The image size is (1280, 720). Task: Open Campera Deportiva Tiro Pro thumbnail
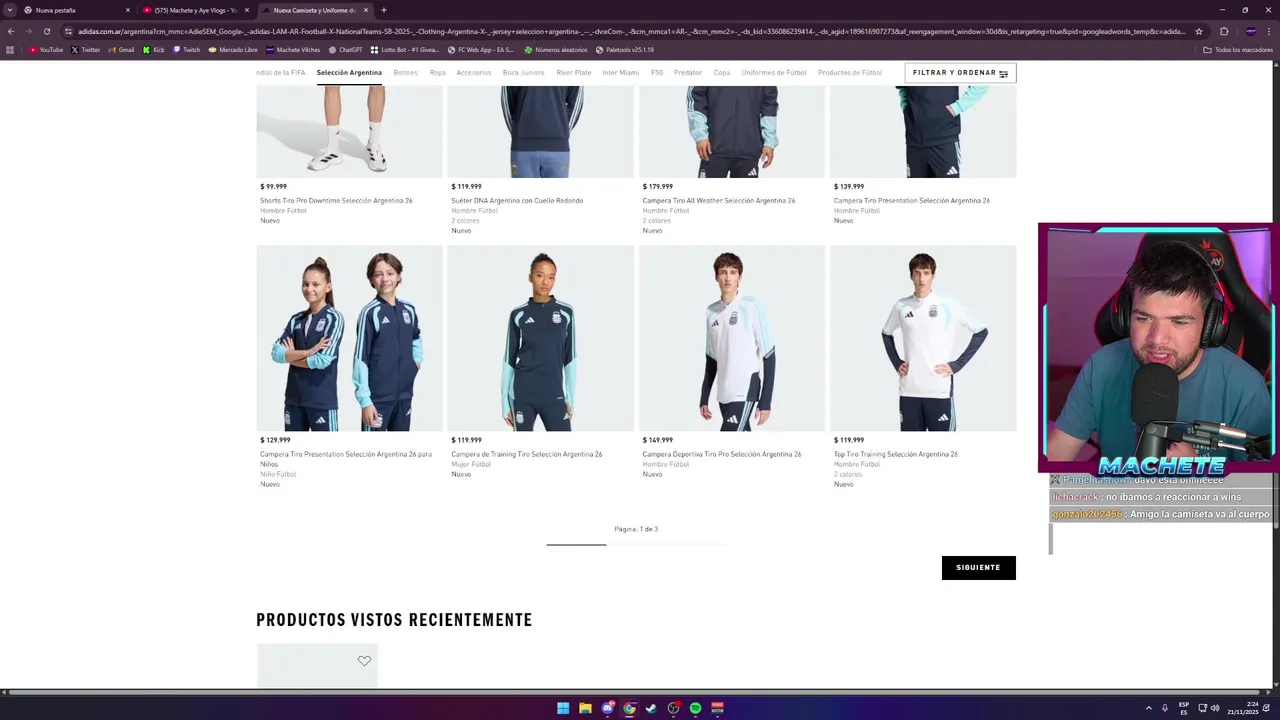[x=732, y=338]
